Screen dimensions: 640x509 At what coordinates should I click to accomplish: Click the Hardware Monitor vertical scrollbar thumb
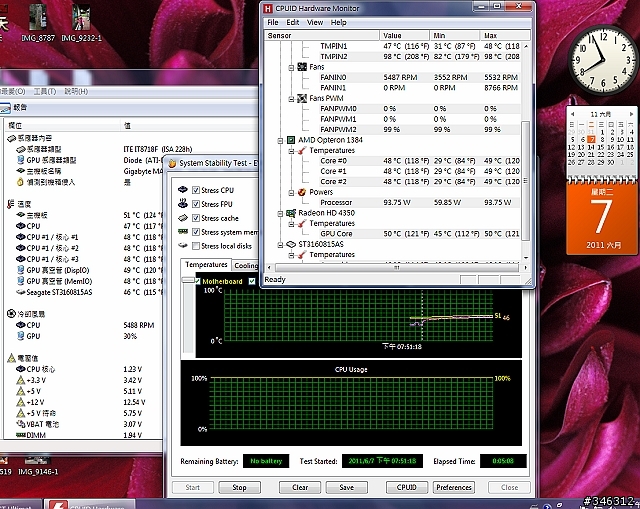click(526, 180)
